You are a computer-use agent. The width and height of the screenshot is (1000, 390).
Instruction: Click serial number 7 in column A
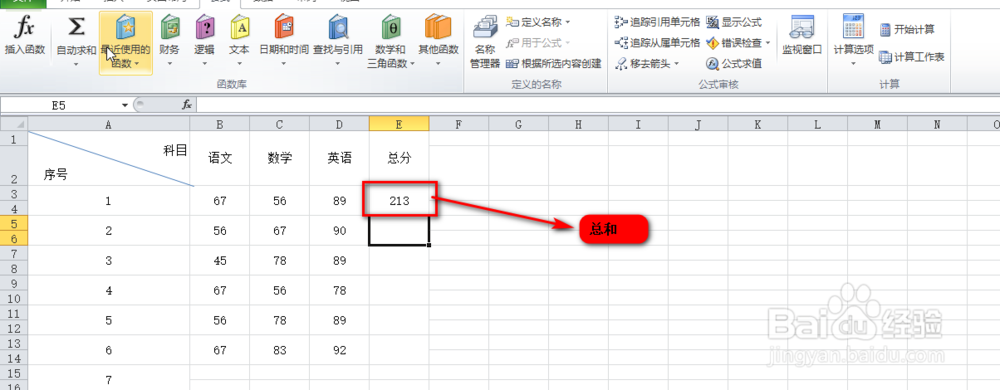[x=109, y=378]
